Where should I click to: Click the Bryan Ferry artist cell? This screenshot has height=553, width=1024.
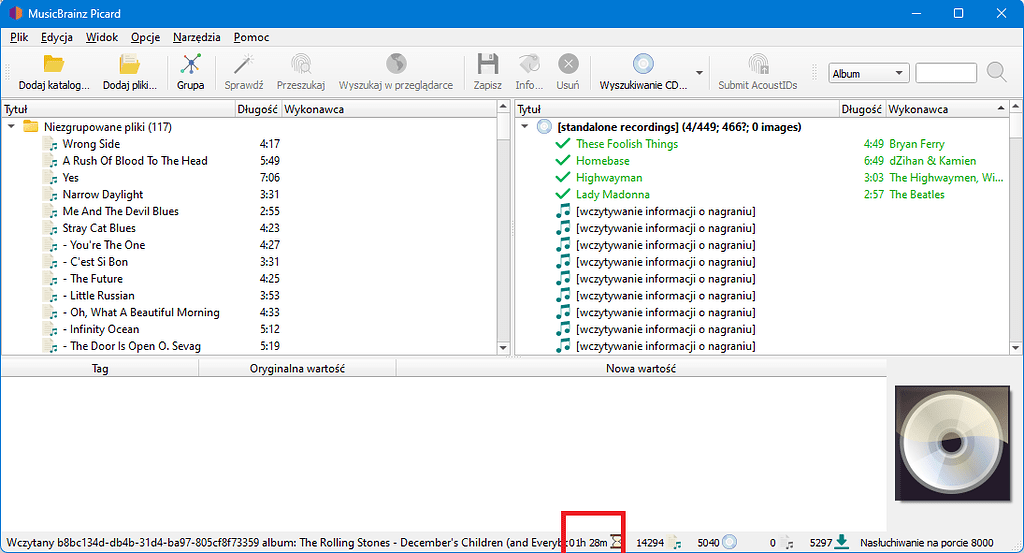(x=917, y=144)
